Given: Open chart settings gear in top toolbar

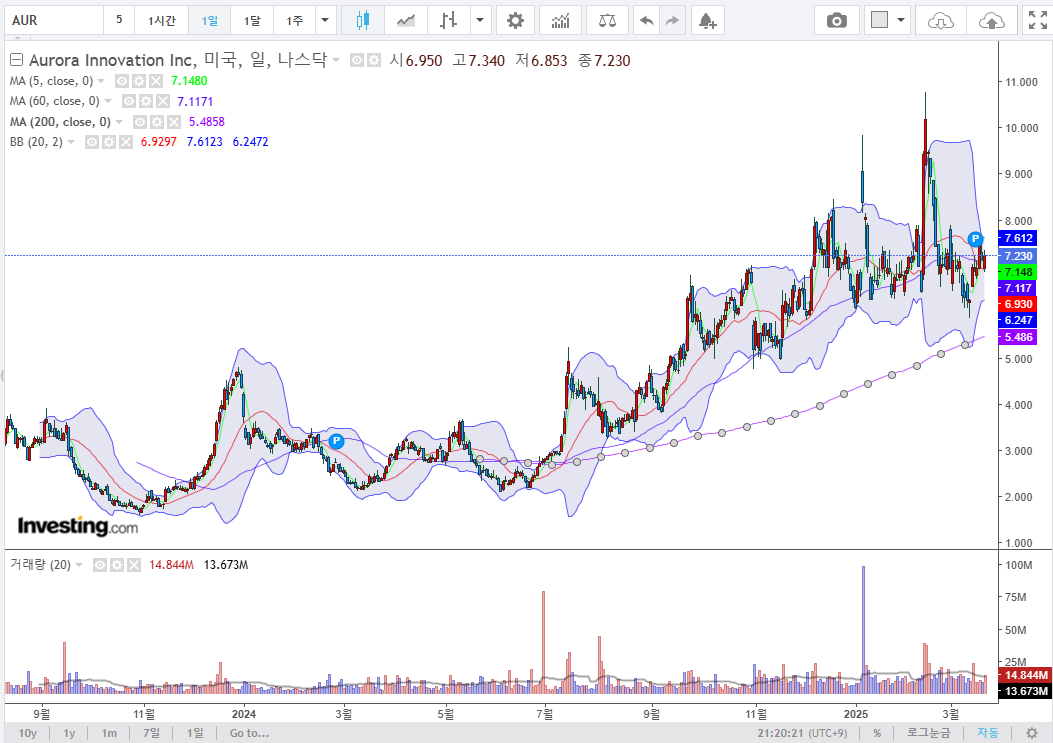Looking at the screenshot, I should click(515, 21).
